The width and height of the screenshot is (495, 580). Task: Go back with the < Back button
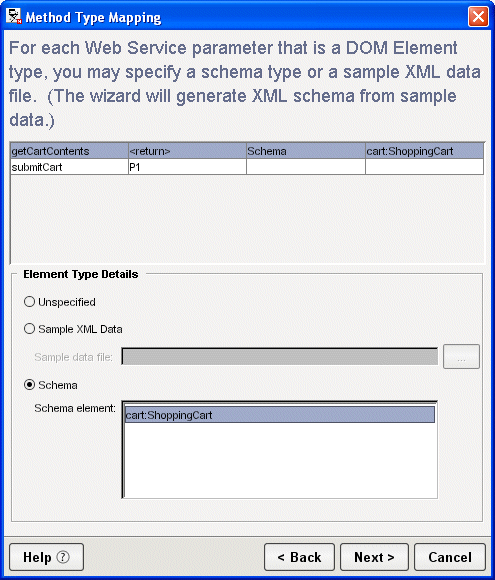(299, 557)
